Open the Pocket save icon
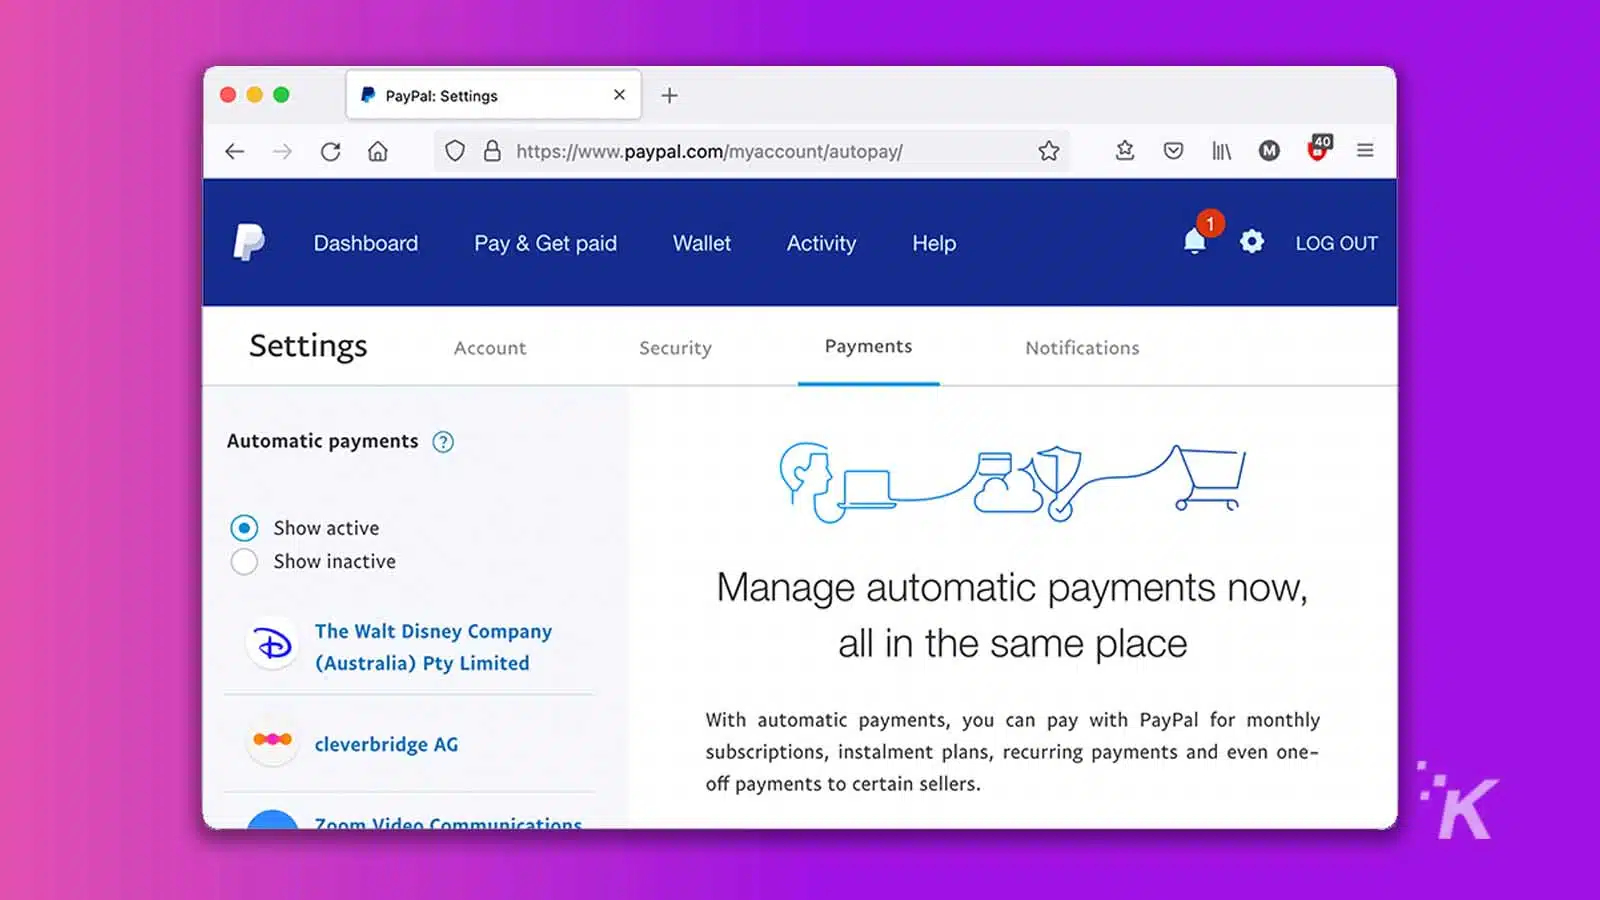 (x=1172, y=151)
